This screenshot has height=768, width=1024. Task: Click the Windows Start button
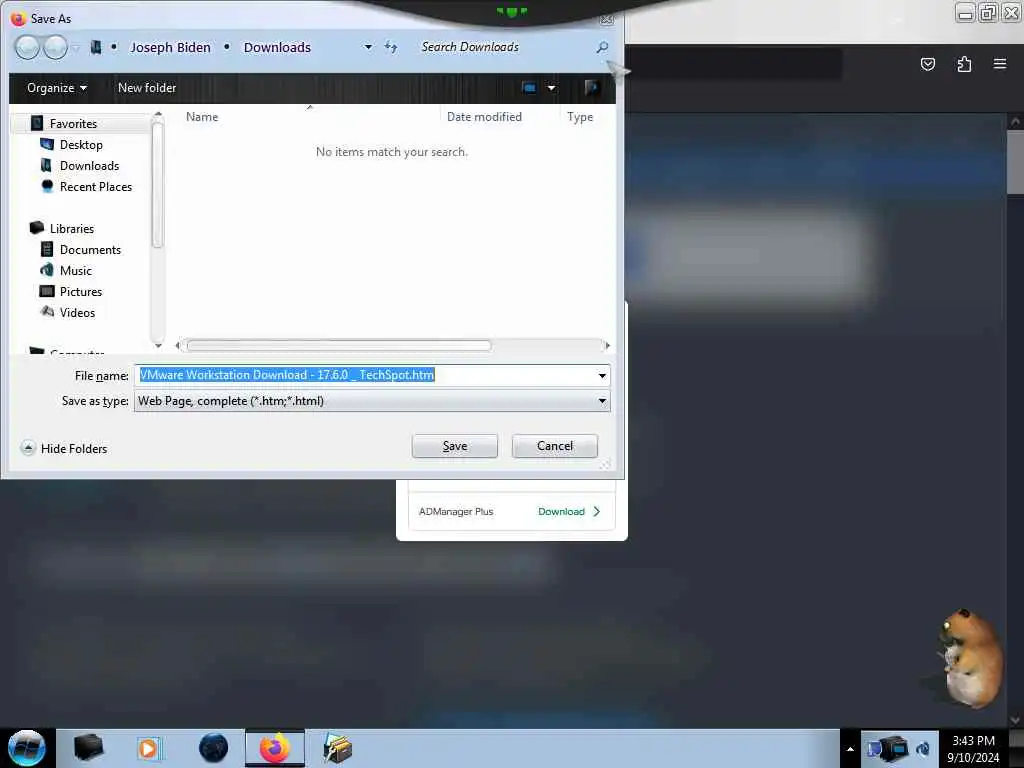(27, 748)
